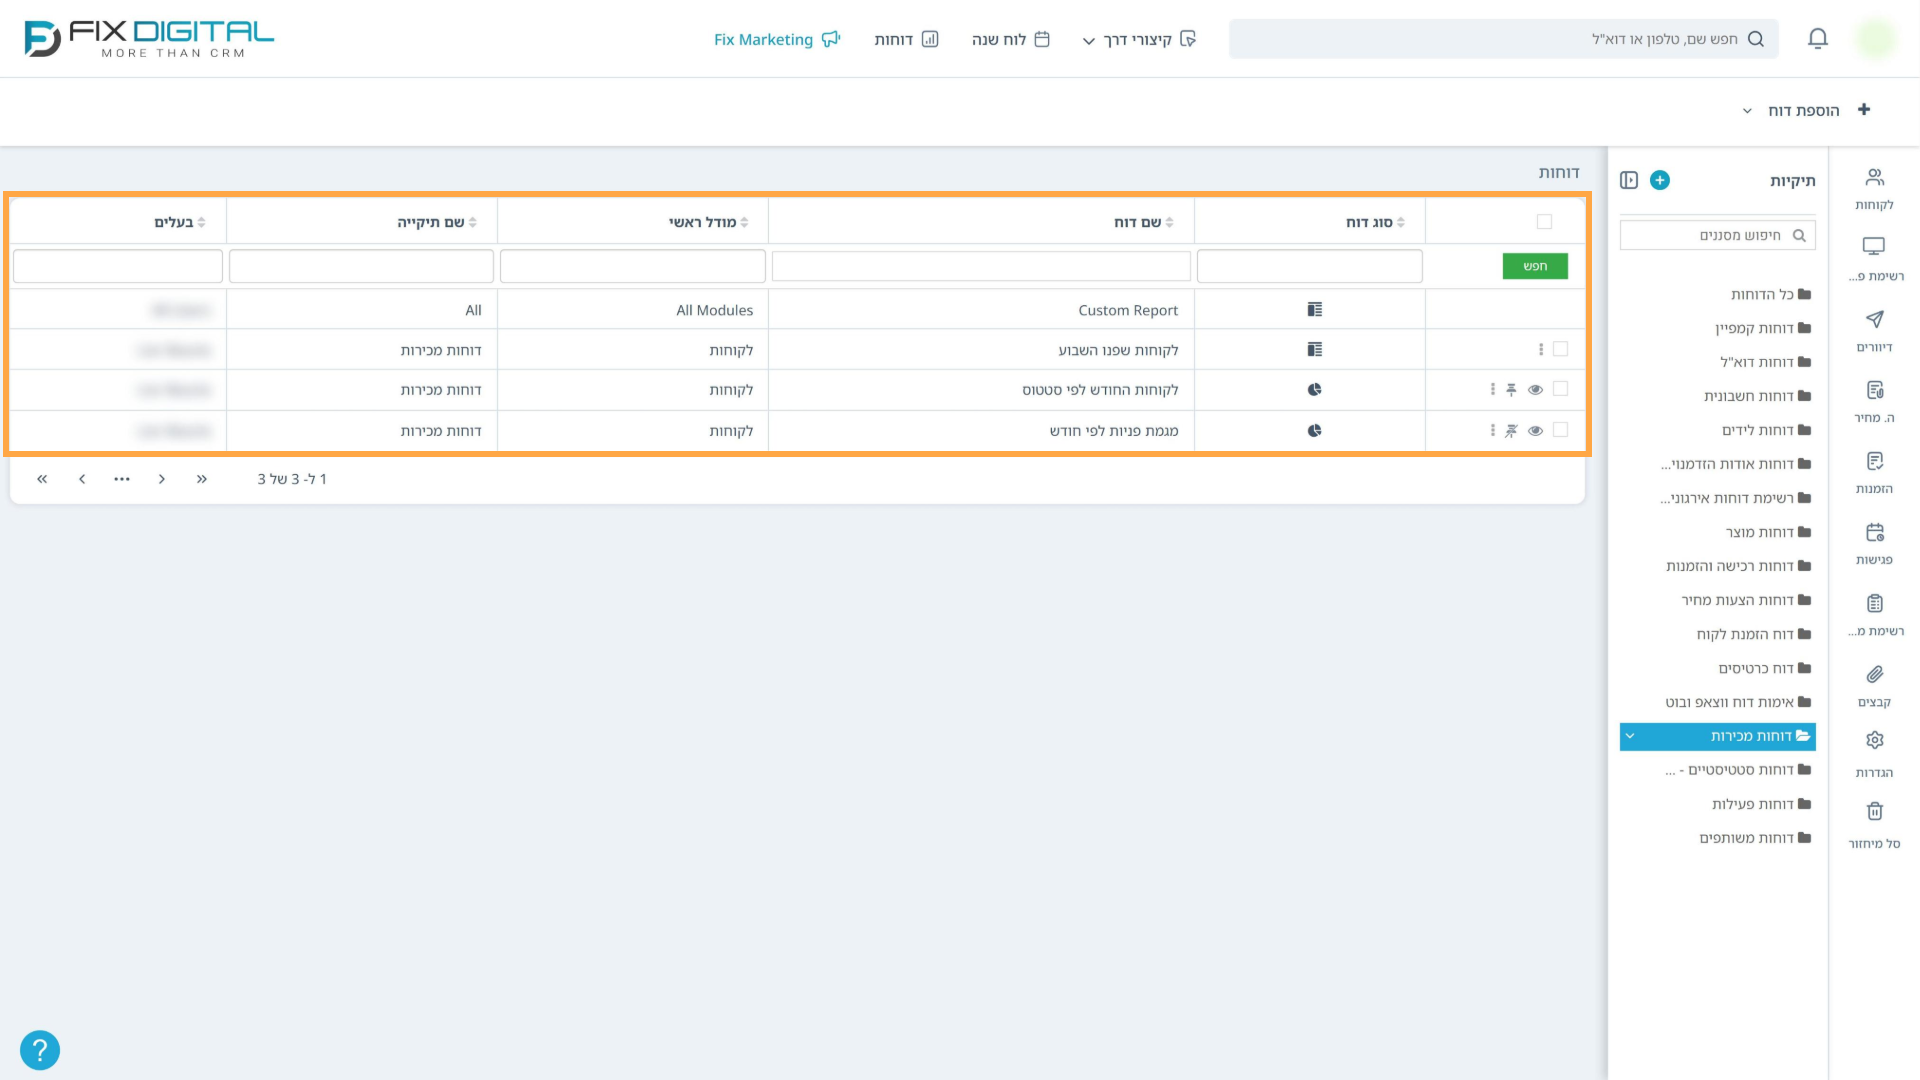Open סל מיחזור trash sidebar icon
The width and height of the screenshot is (1920, 1080).
pos(1874,826)
